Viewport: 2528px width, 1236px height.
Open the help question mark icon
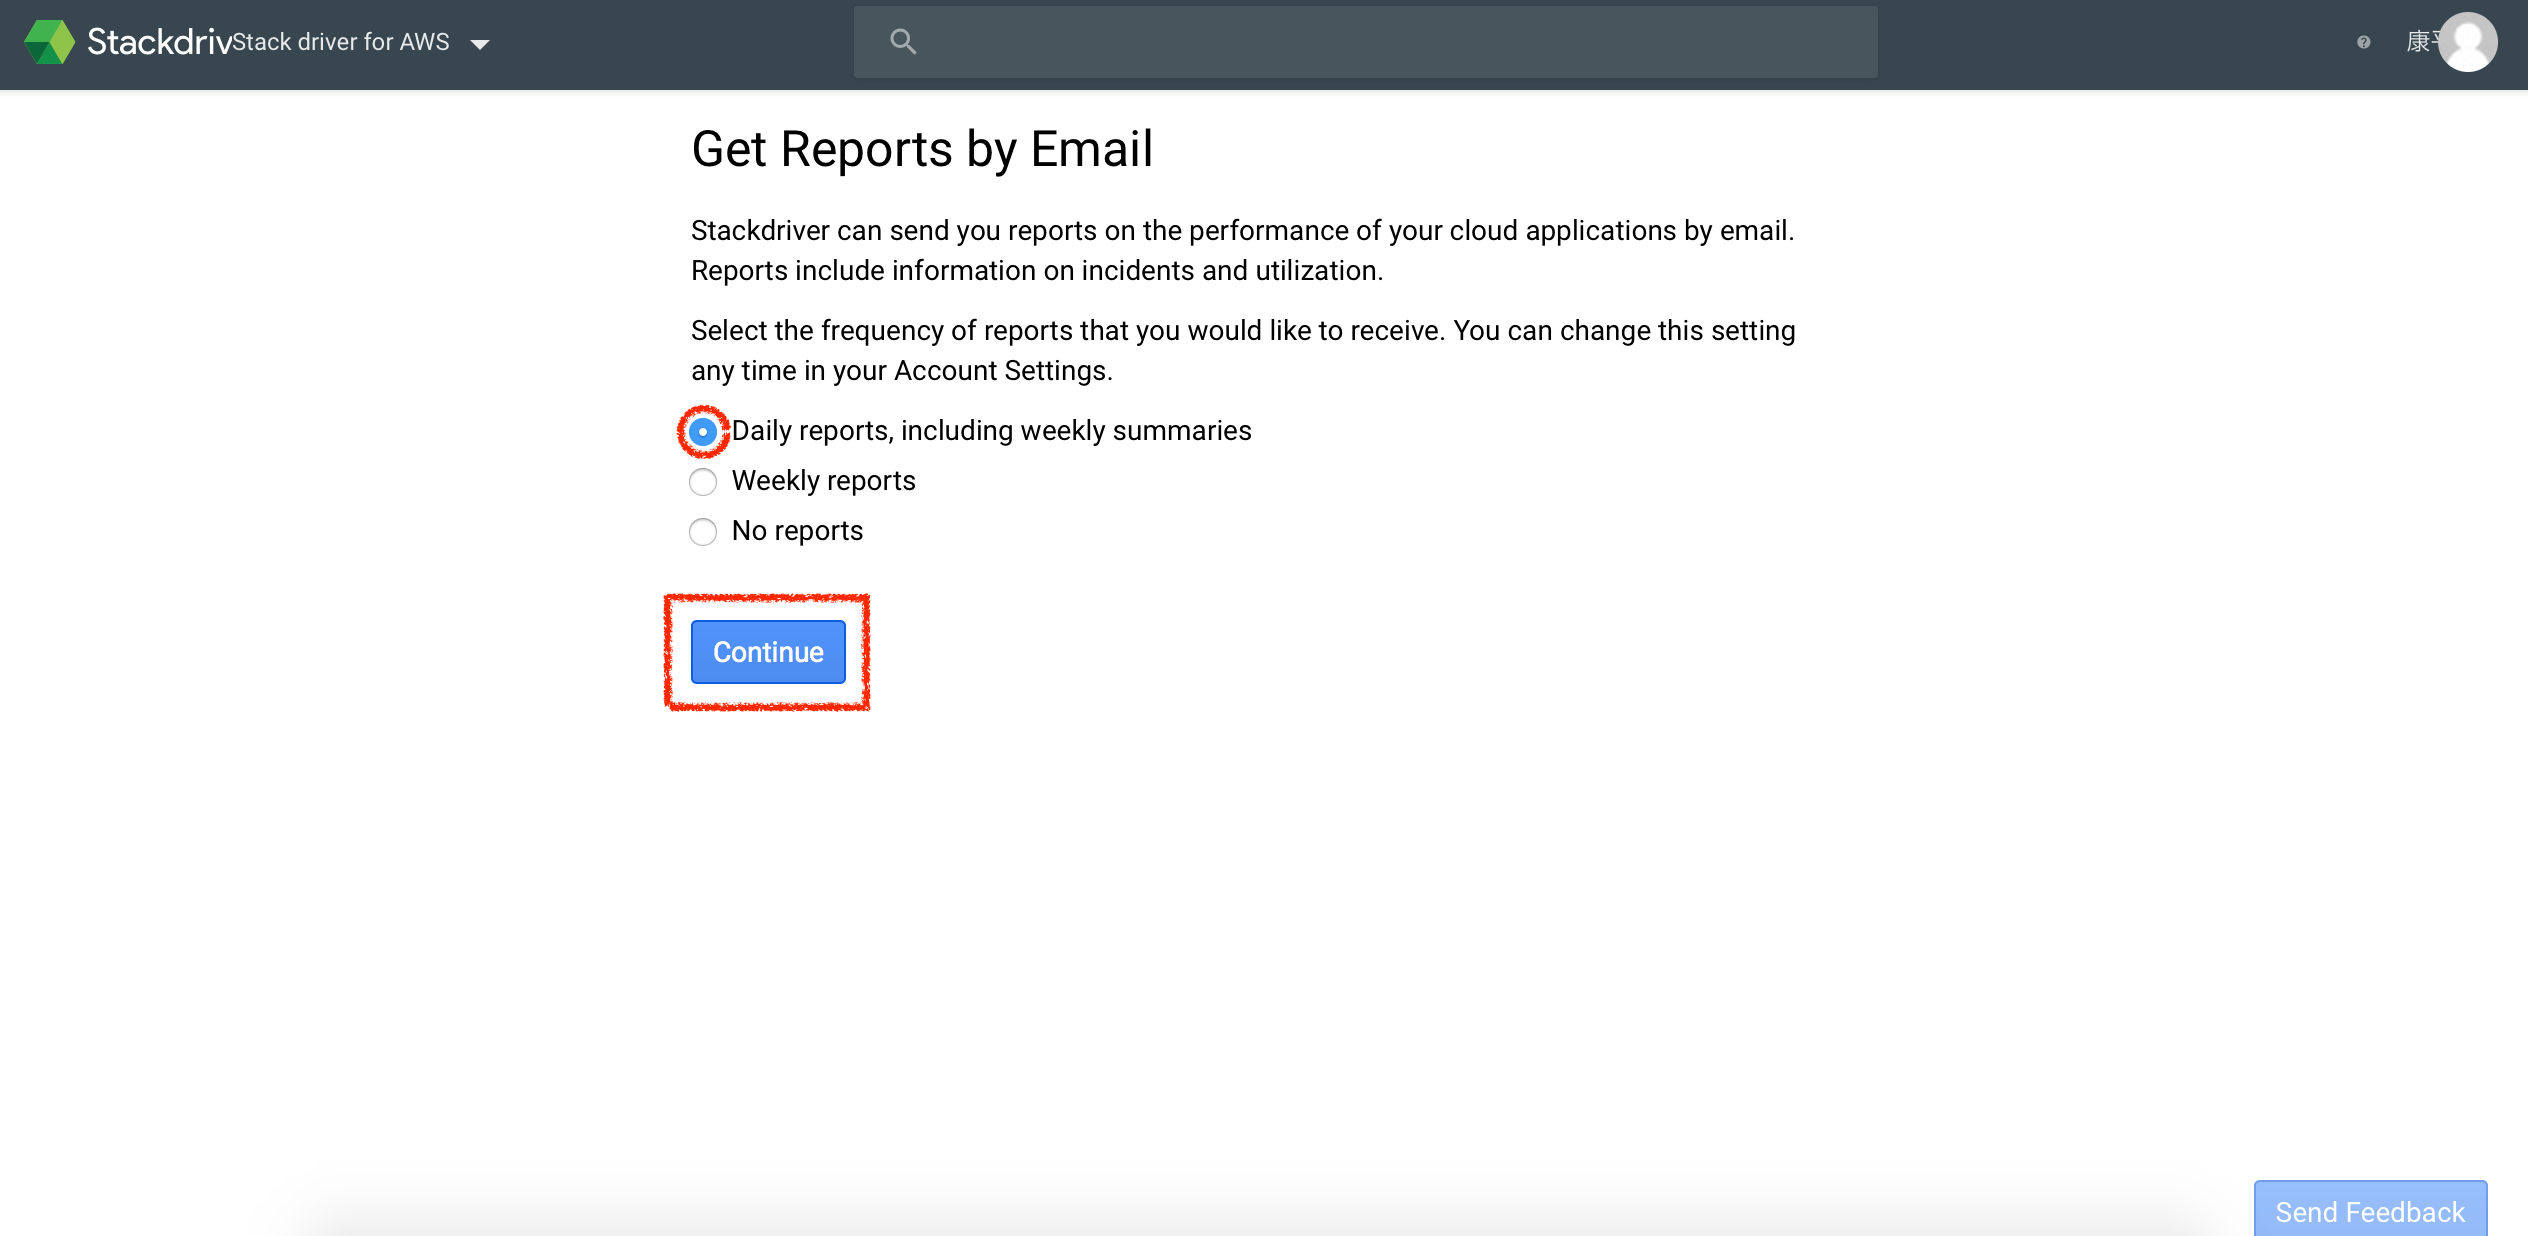[2363, 42]
